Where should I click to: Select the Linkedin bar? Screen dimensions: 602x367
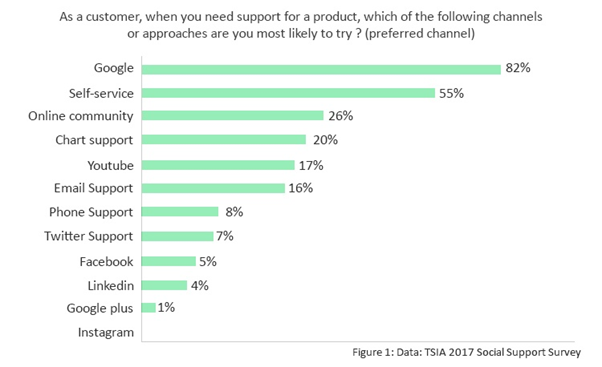[164, 285]
